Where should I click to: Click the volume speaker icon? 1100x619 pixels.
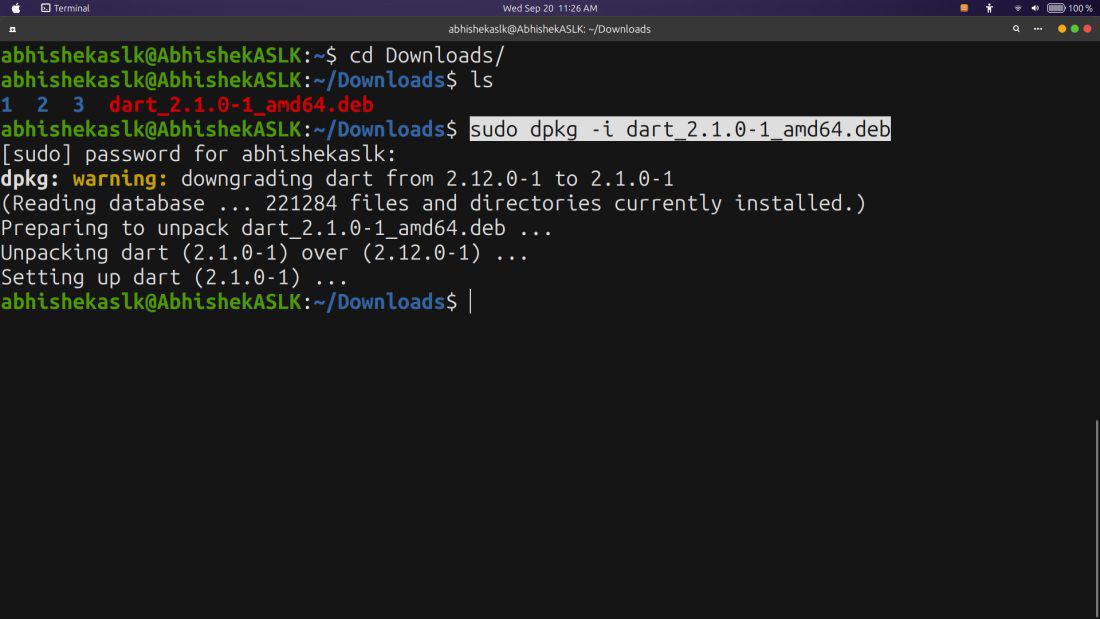tap(1035, 8)
